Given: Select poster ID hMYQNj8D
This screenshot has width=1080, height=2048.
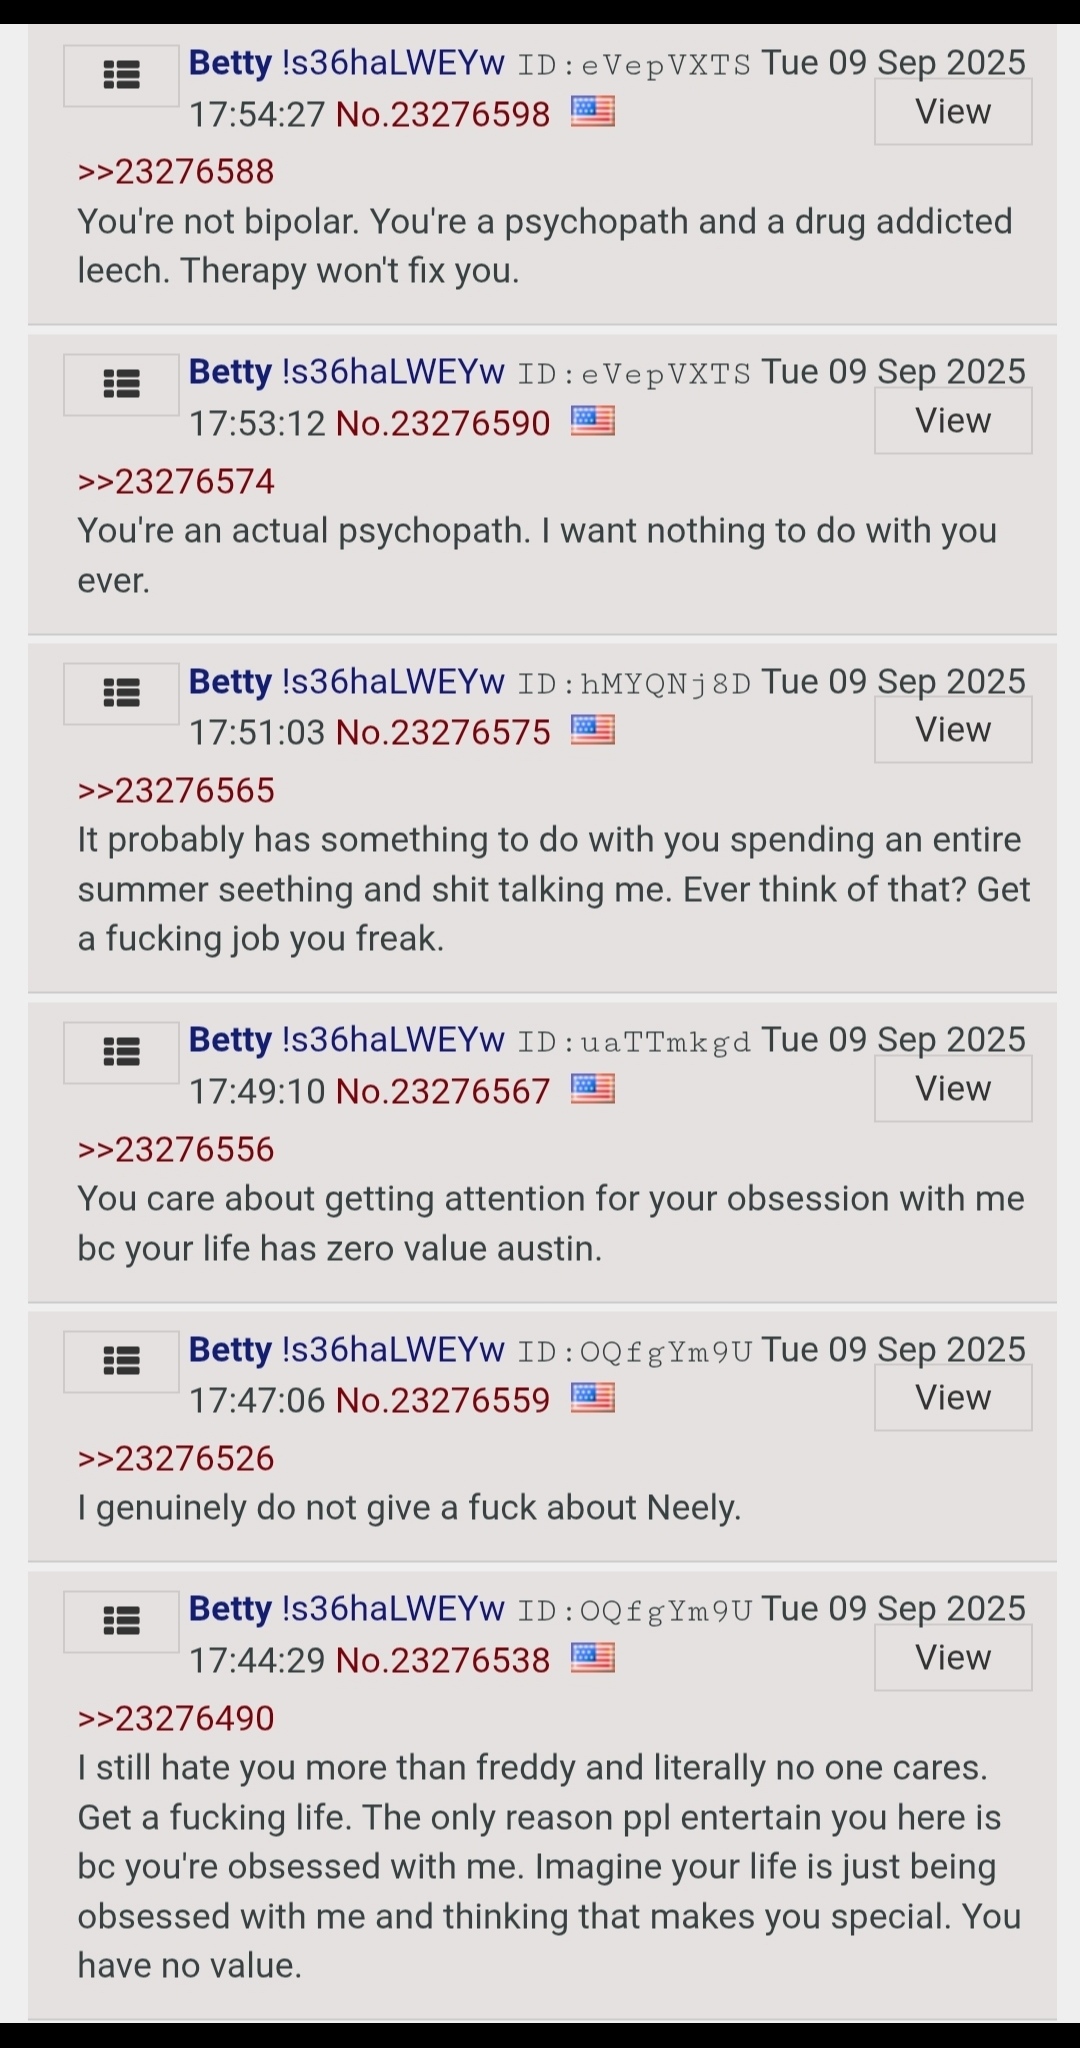Looking at the screenshot, I should pos(634,684).
